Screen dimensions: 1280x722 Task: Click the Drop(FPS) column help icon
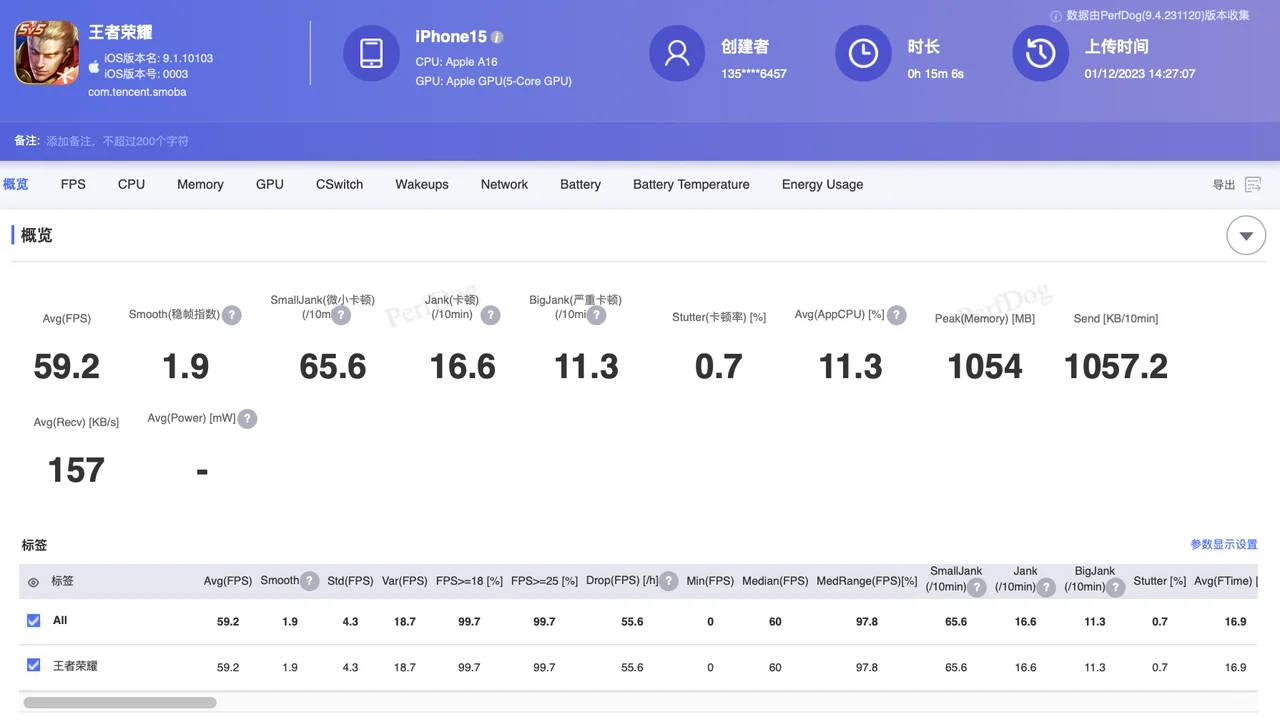[669, 581]
